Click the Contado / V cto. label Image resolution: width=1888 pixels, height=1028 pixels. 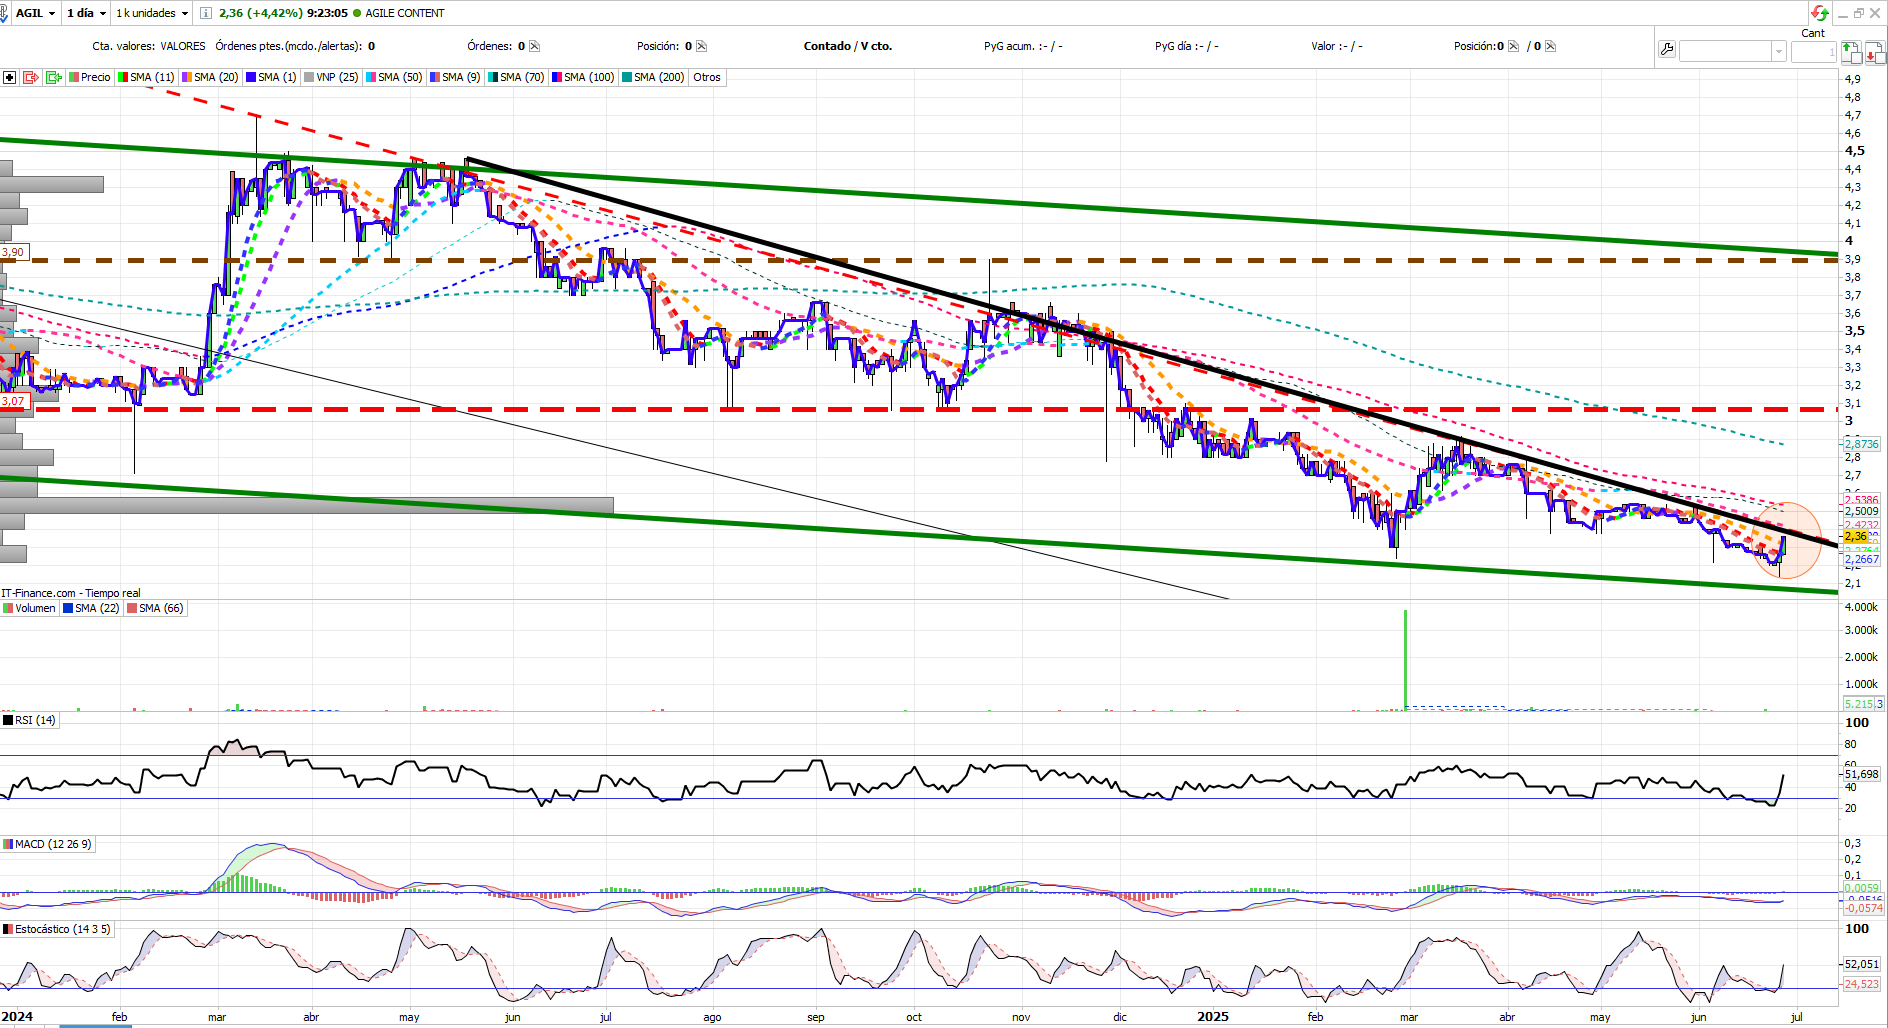pyautogui.click(x=848, y=46)
